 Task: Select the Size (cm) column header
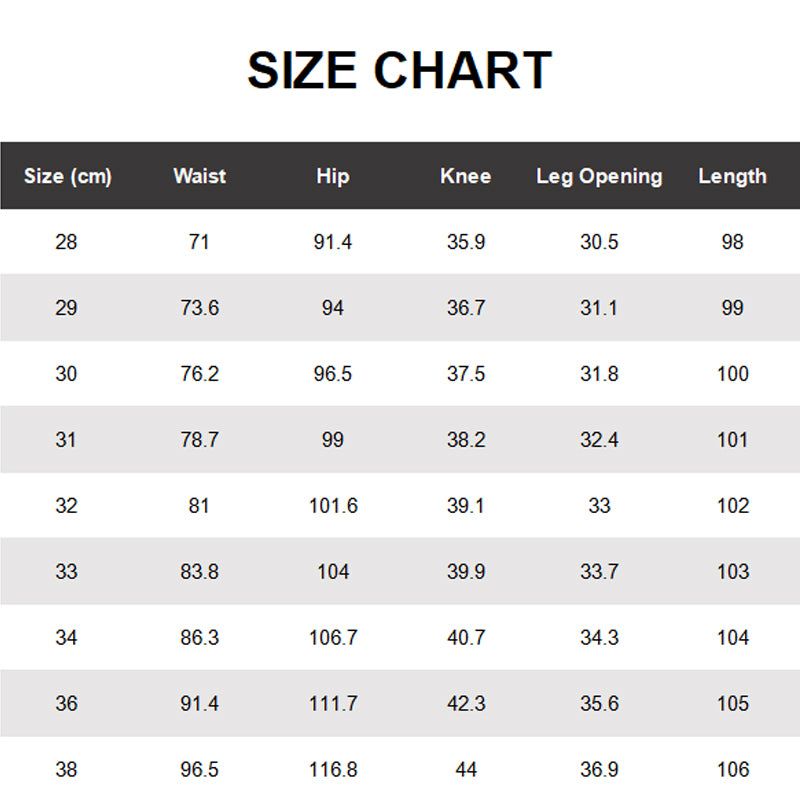[67, 177]
